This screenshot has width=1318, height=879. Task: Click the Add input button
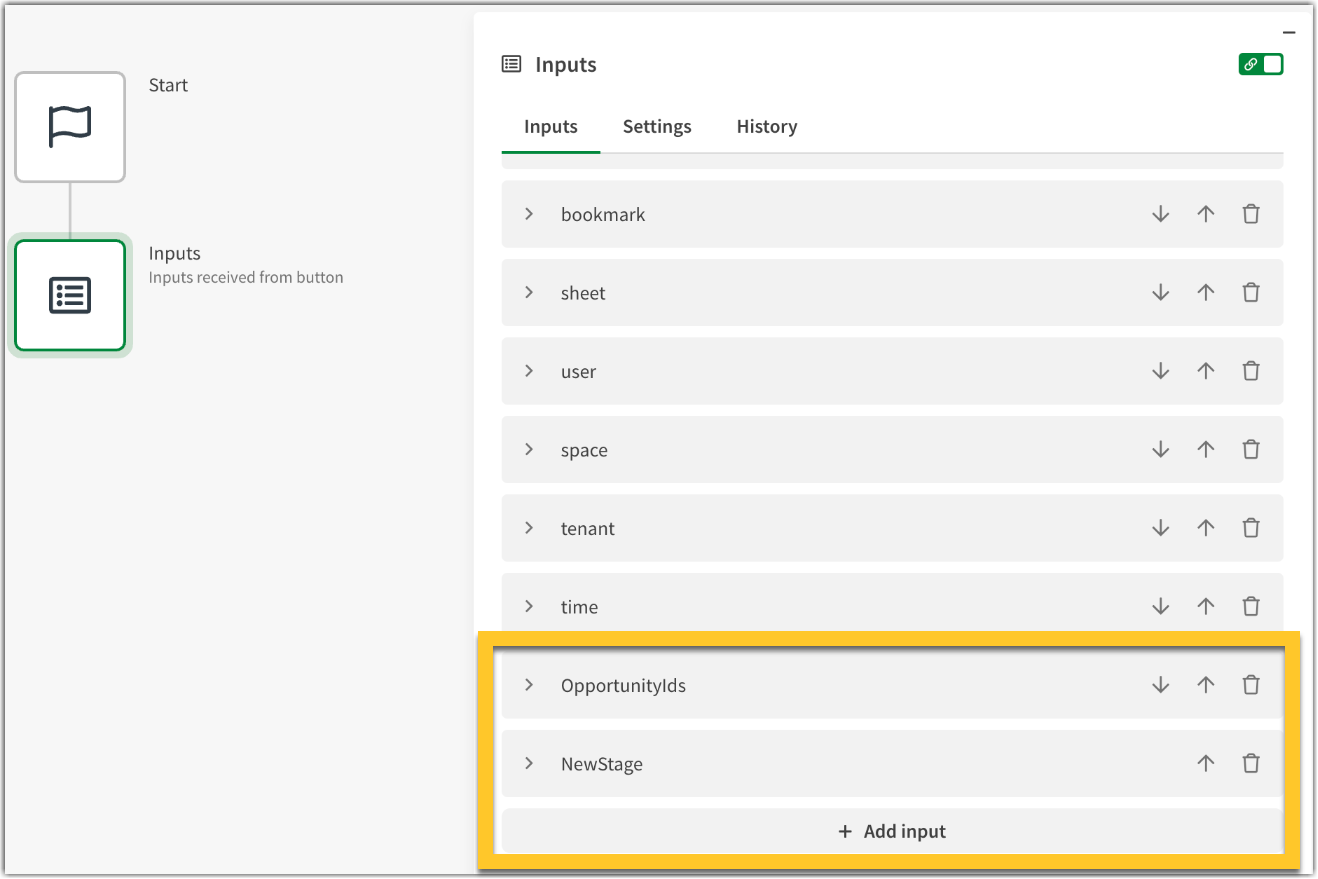point(892,832)
